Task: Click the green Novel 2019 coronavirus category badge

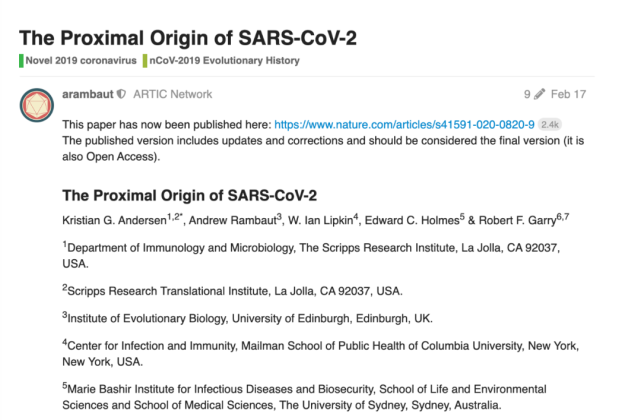Action: pyautogui.click(x=22, y=61)
